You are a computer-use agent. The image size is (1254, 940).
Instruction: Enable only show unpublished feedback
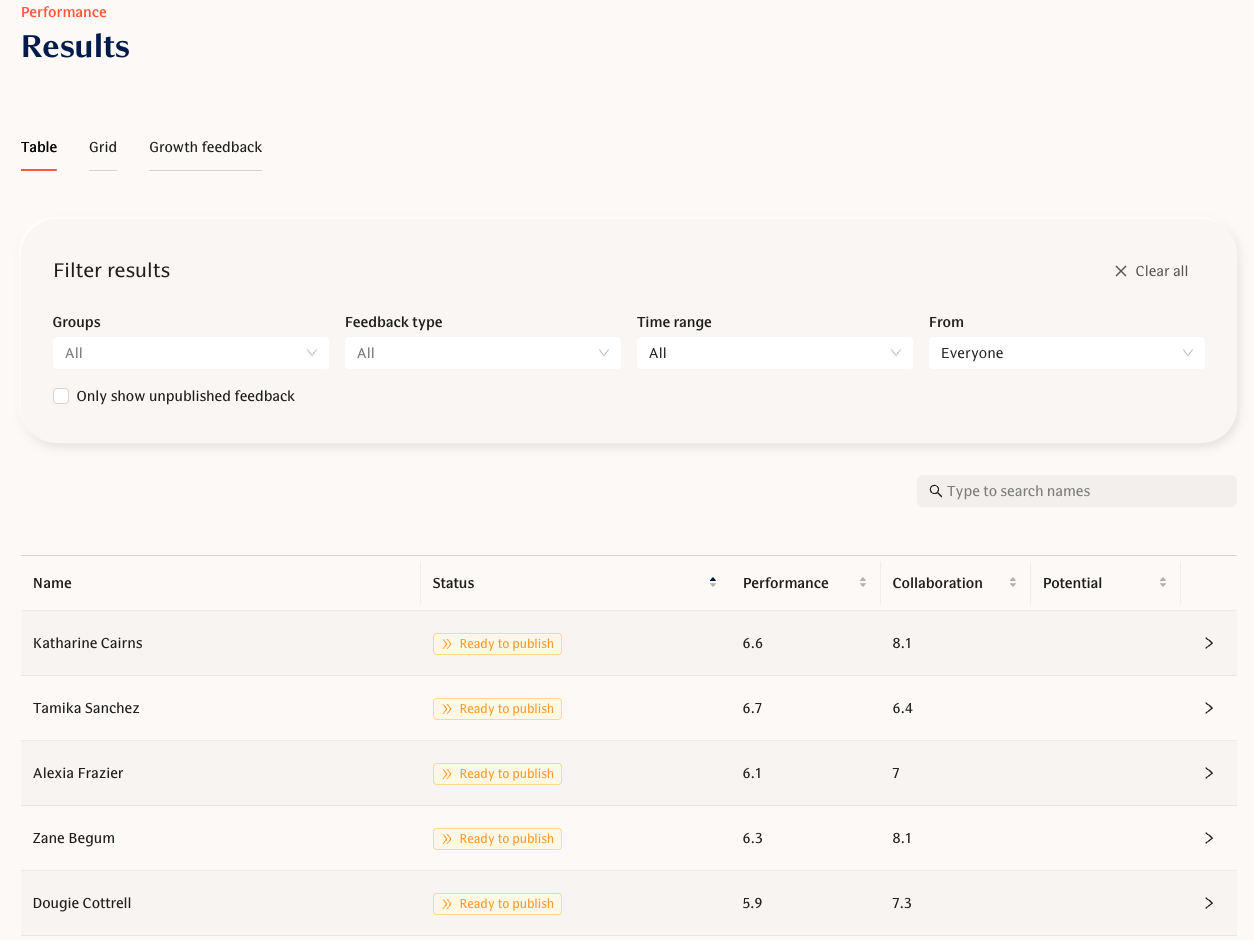click(x=61, y=396)
